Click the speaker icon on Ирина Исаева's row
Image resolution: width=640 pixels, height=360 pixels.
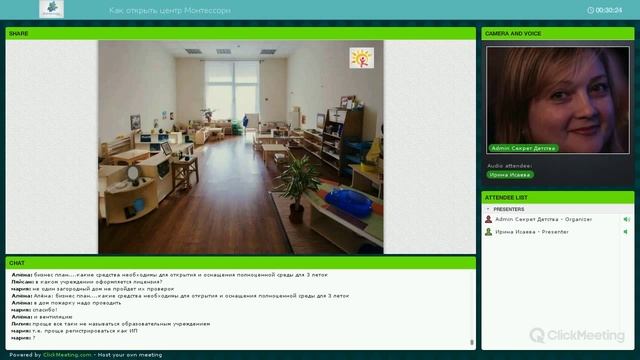626,232
